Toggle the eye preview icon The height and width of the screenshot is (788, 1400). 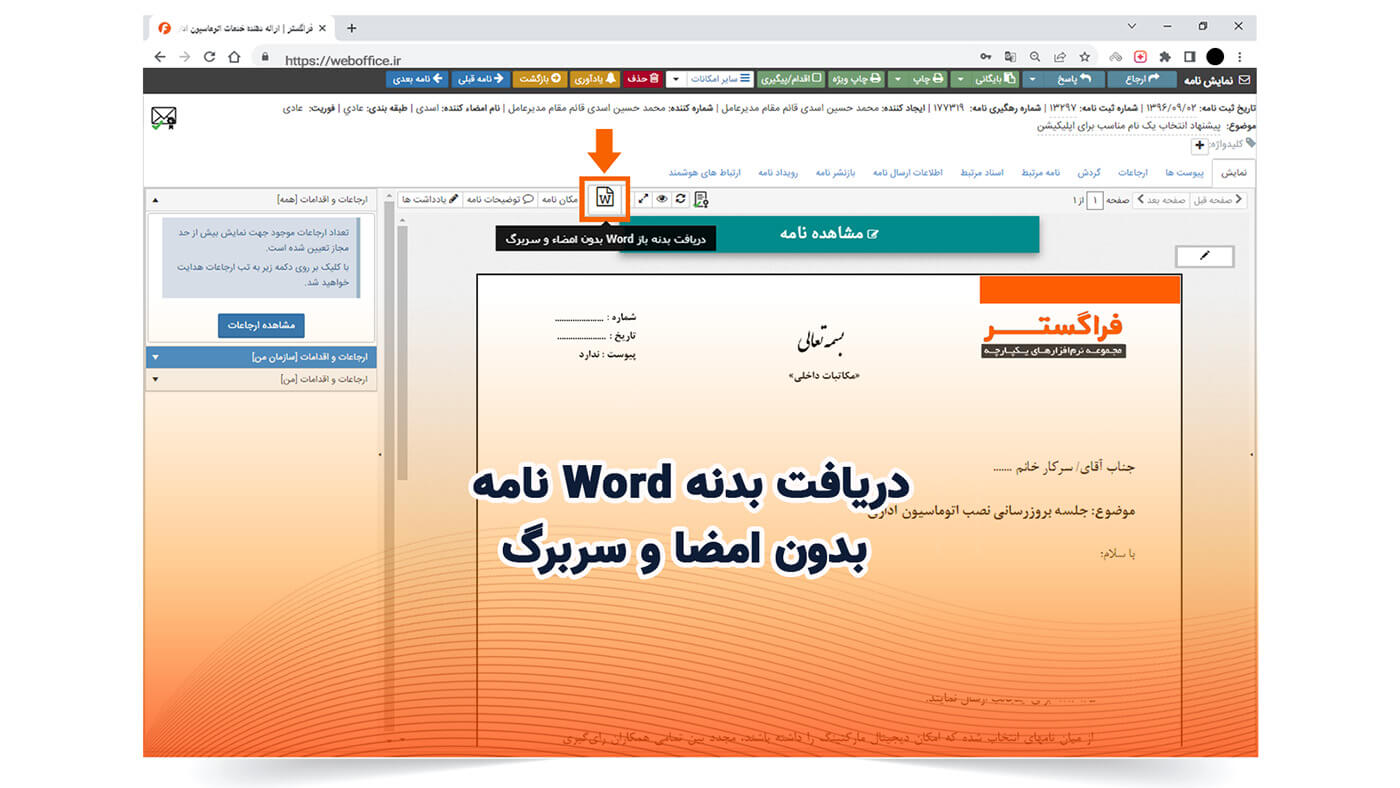(x=662, y=199)
